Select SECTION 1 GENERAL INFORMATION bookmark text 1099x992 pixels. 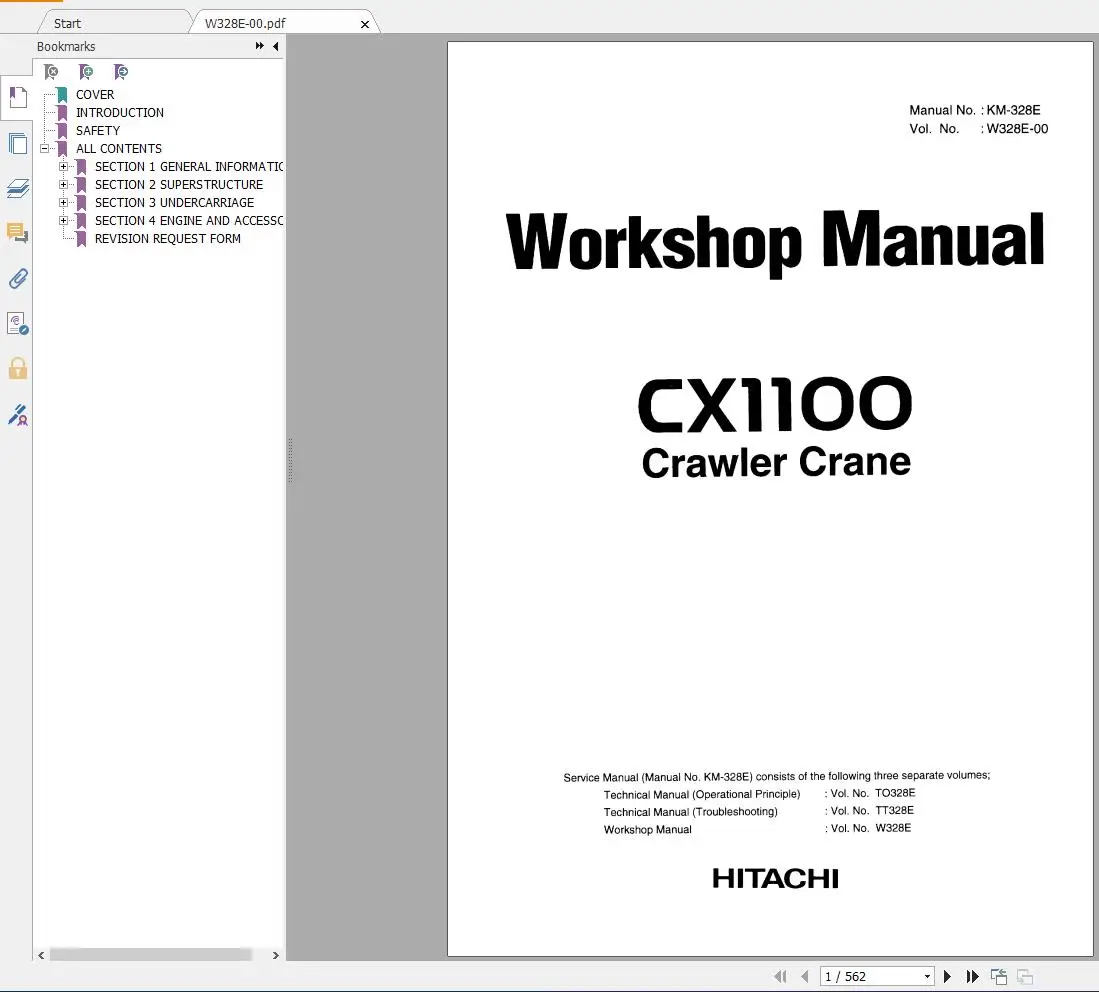189,167
